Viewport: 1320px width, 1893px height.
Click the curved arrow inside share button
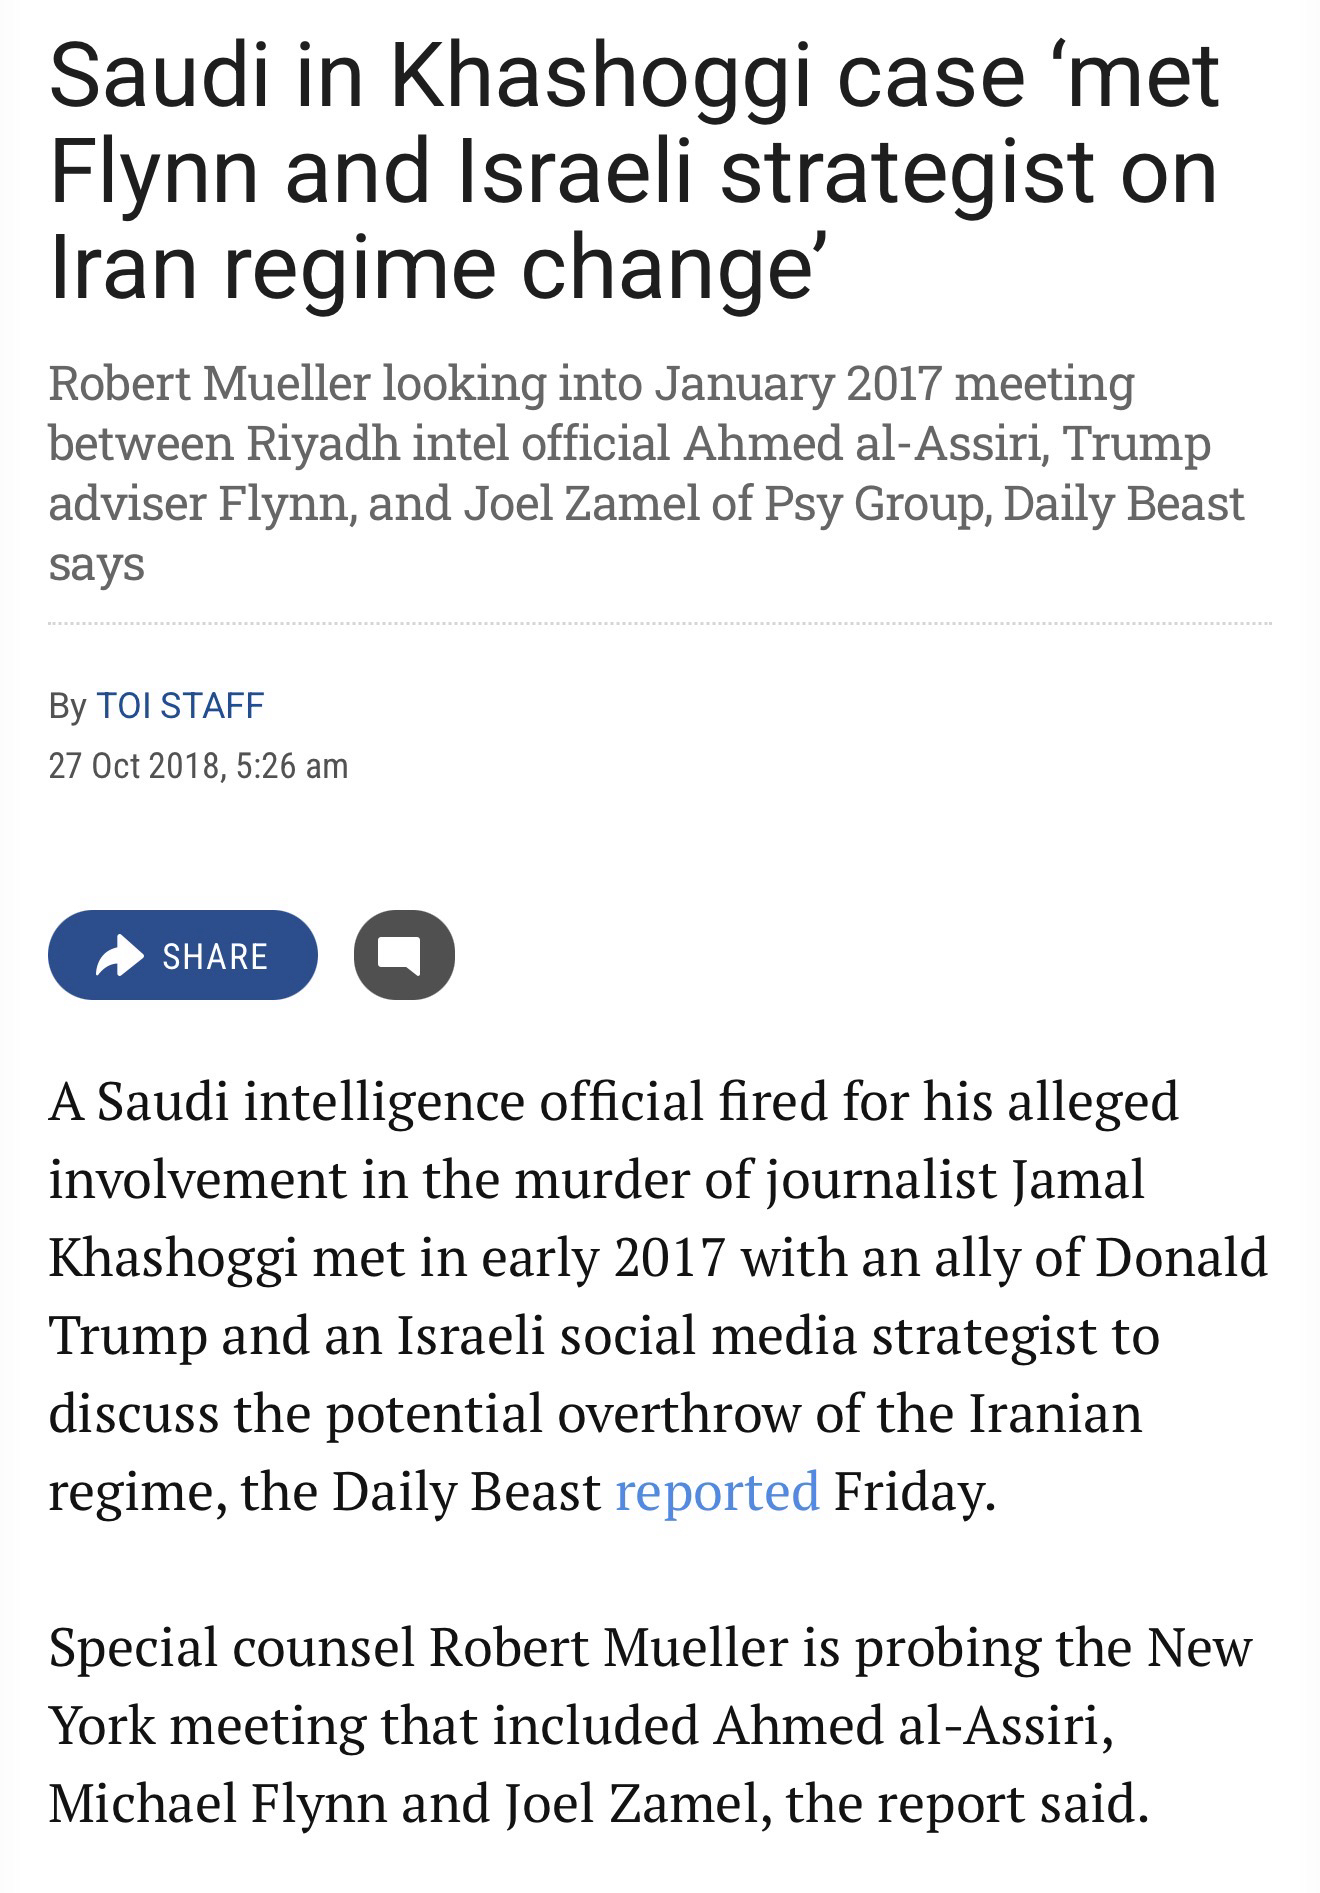click(120, 955)
